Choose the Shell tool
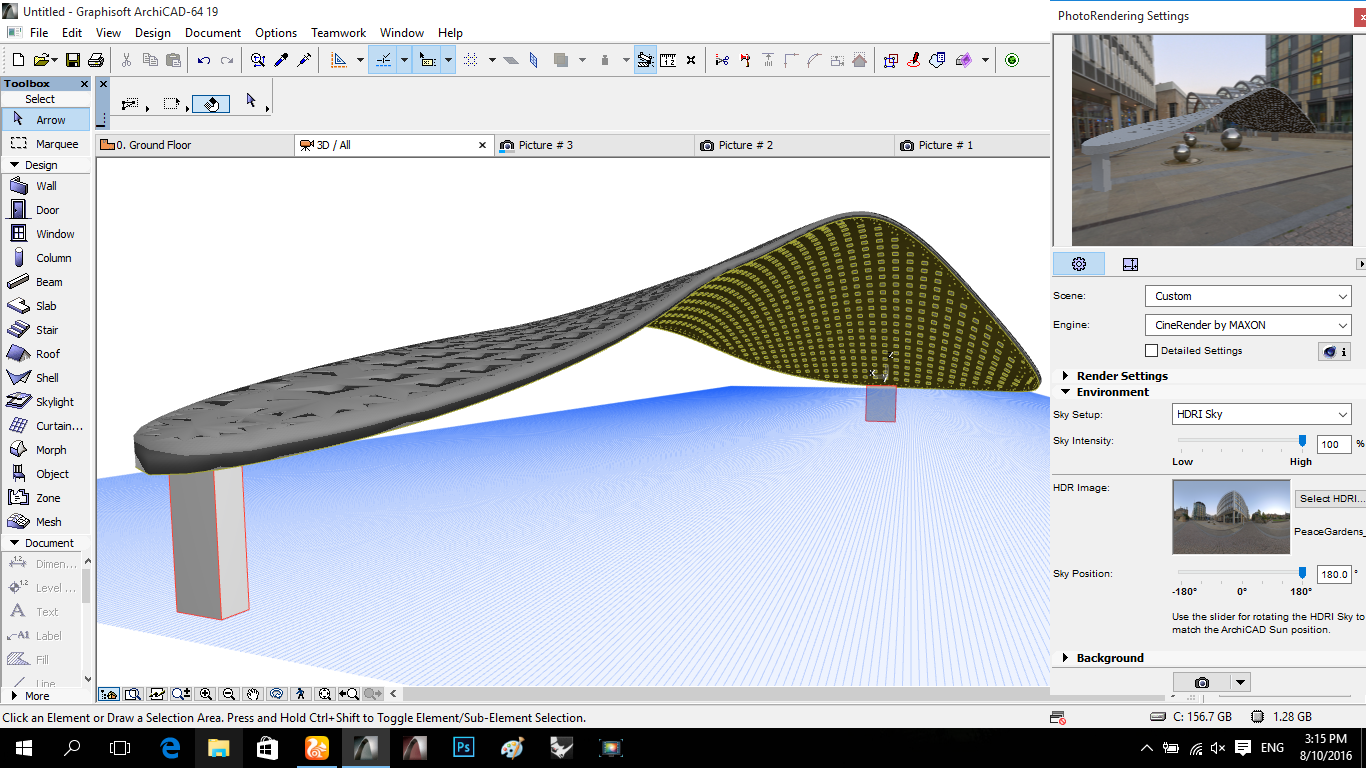The image size is (1366, 768). pos(46,378)
